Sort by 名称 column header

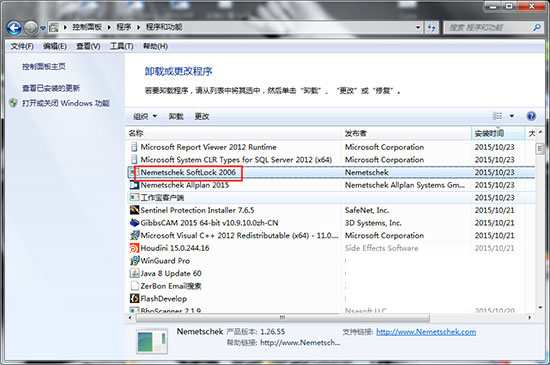pos(233,133)
